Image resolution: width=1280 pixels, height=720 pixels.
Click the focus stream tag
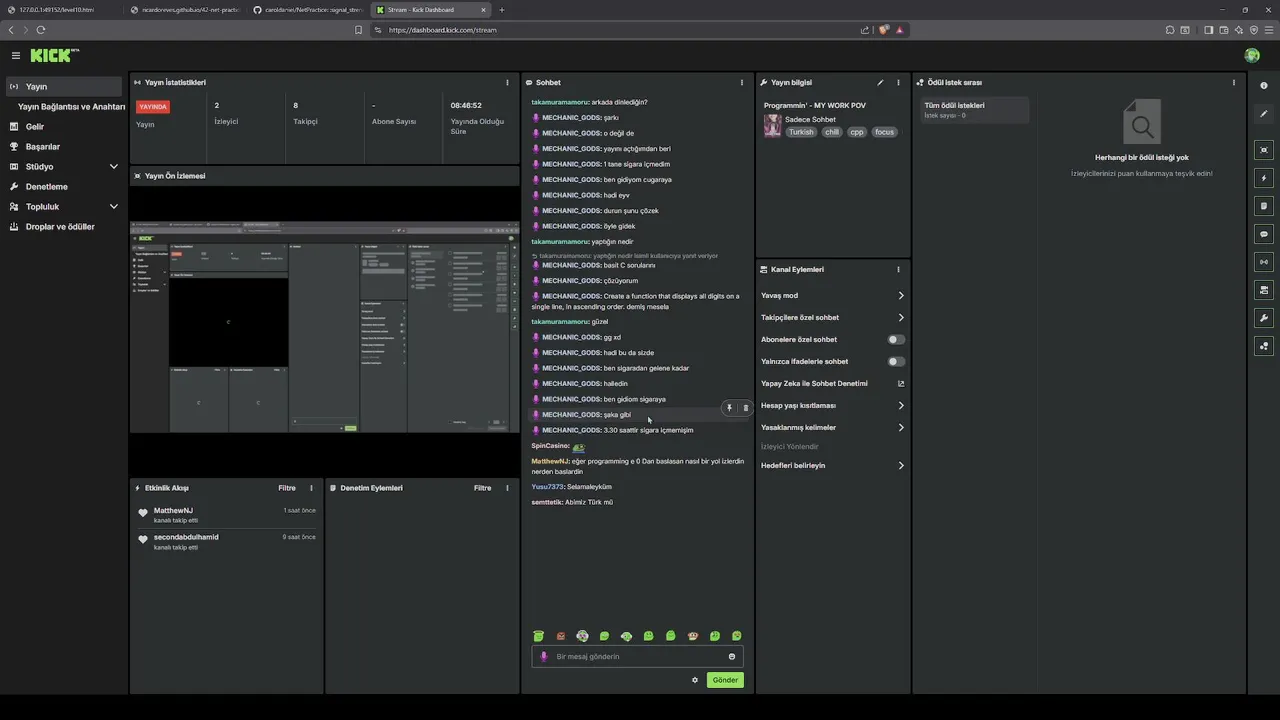coord(884,132)
